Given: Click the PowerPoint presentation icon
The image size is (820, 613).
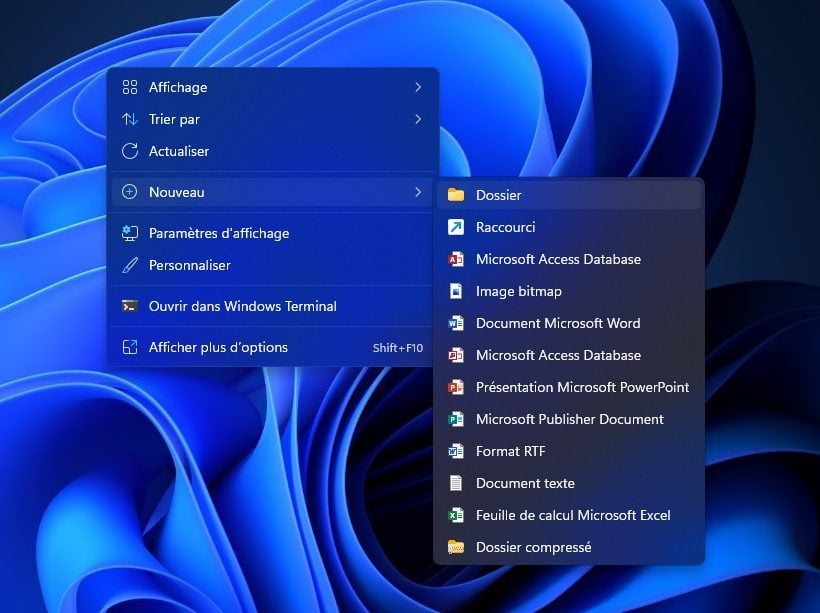Looking at the screenshot, I should coord(456,387).
